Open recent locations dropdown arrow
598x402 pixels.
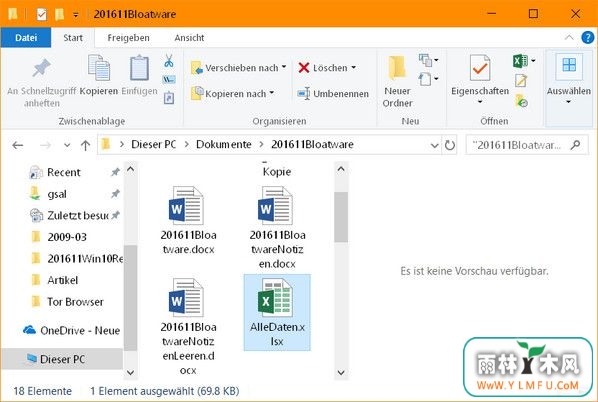tap(67, 145)
